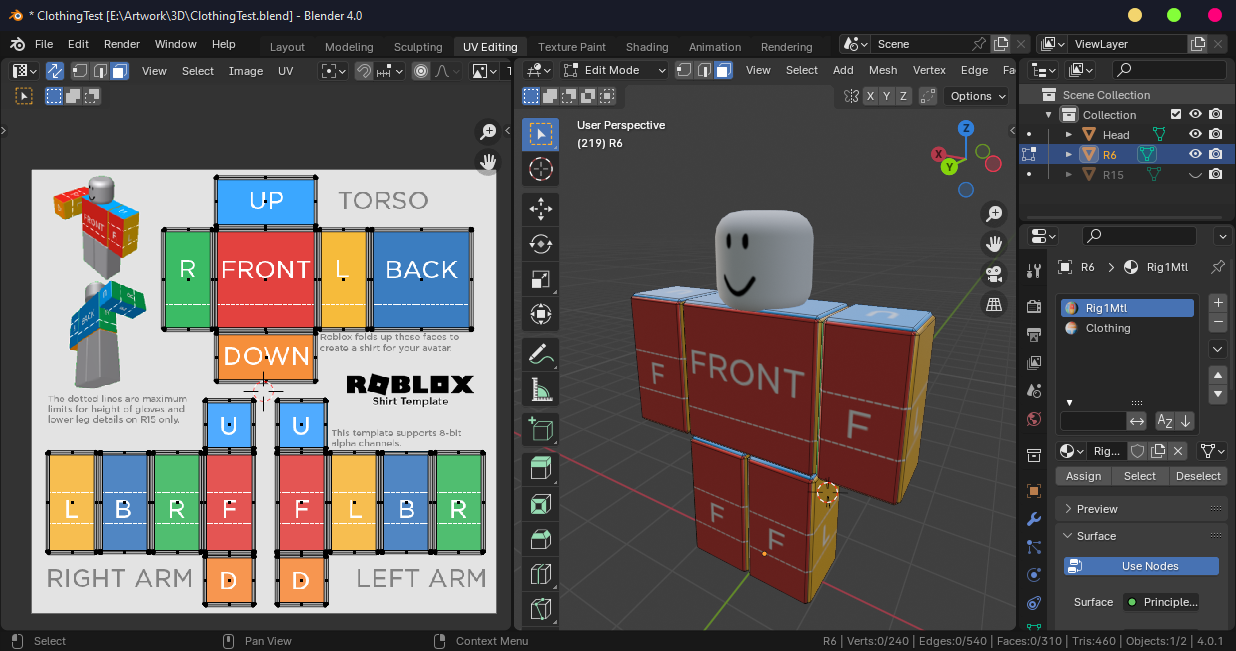This screenshot has width=1236, height=651.
Task: Select the Rotate tool
Action: coord(541,244)
